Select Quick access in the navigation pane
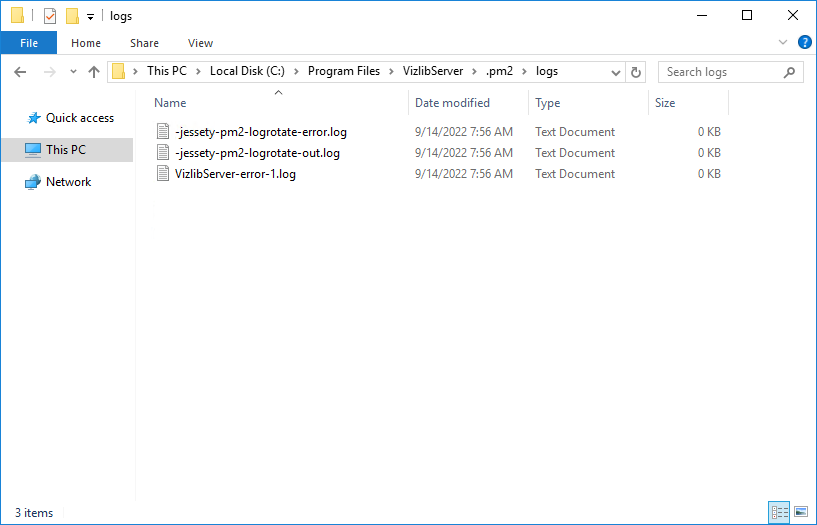Screen dimensions: 817x525 pyautogui.click(x=80, y=118)
